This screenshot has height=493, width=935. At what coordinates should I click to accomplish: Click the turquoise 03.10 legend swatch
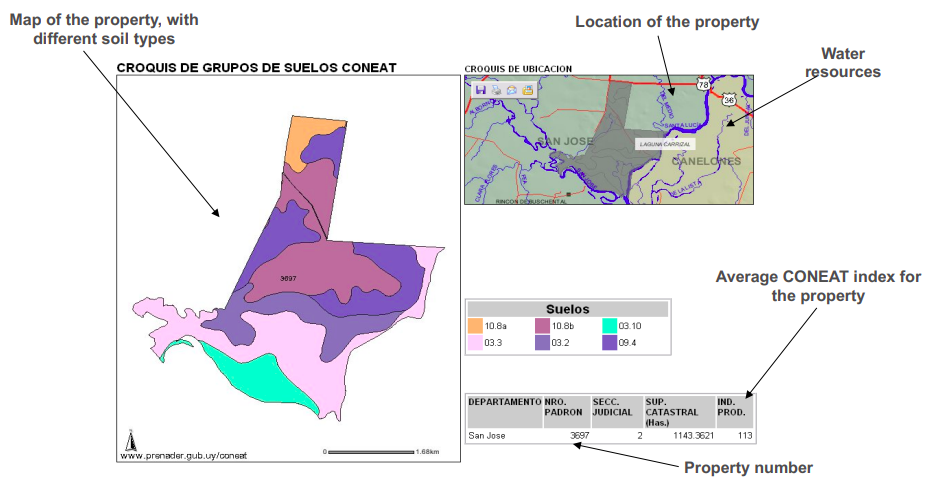click(609, 326)
